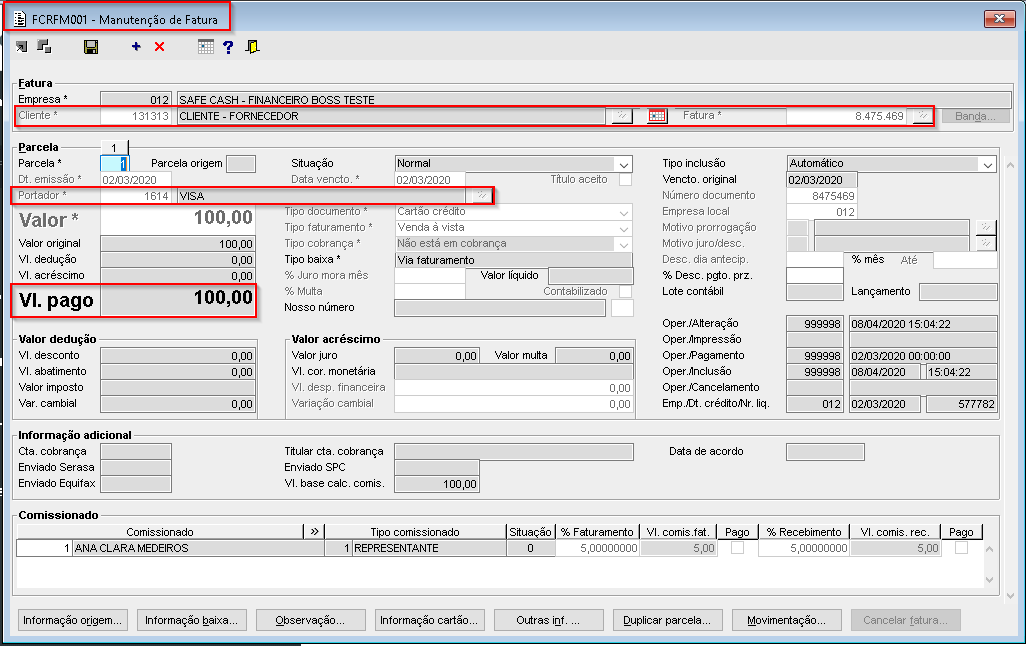Click Tipo comissionado column header
The width and height of the screenshot is (1026, 646).
point(415,531)
